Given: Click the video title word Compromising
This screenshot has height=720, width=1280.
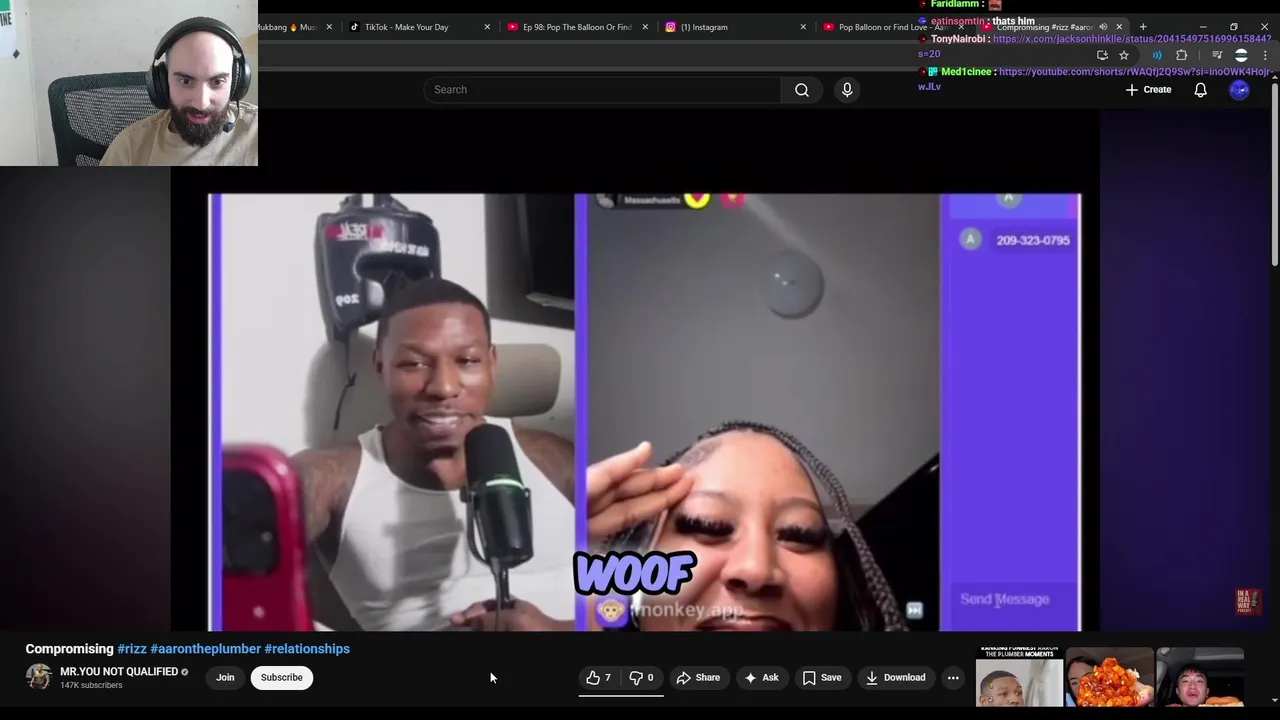Looking at the screenshot, I should pyautogui.click(x=69, y=649).
